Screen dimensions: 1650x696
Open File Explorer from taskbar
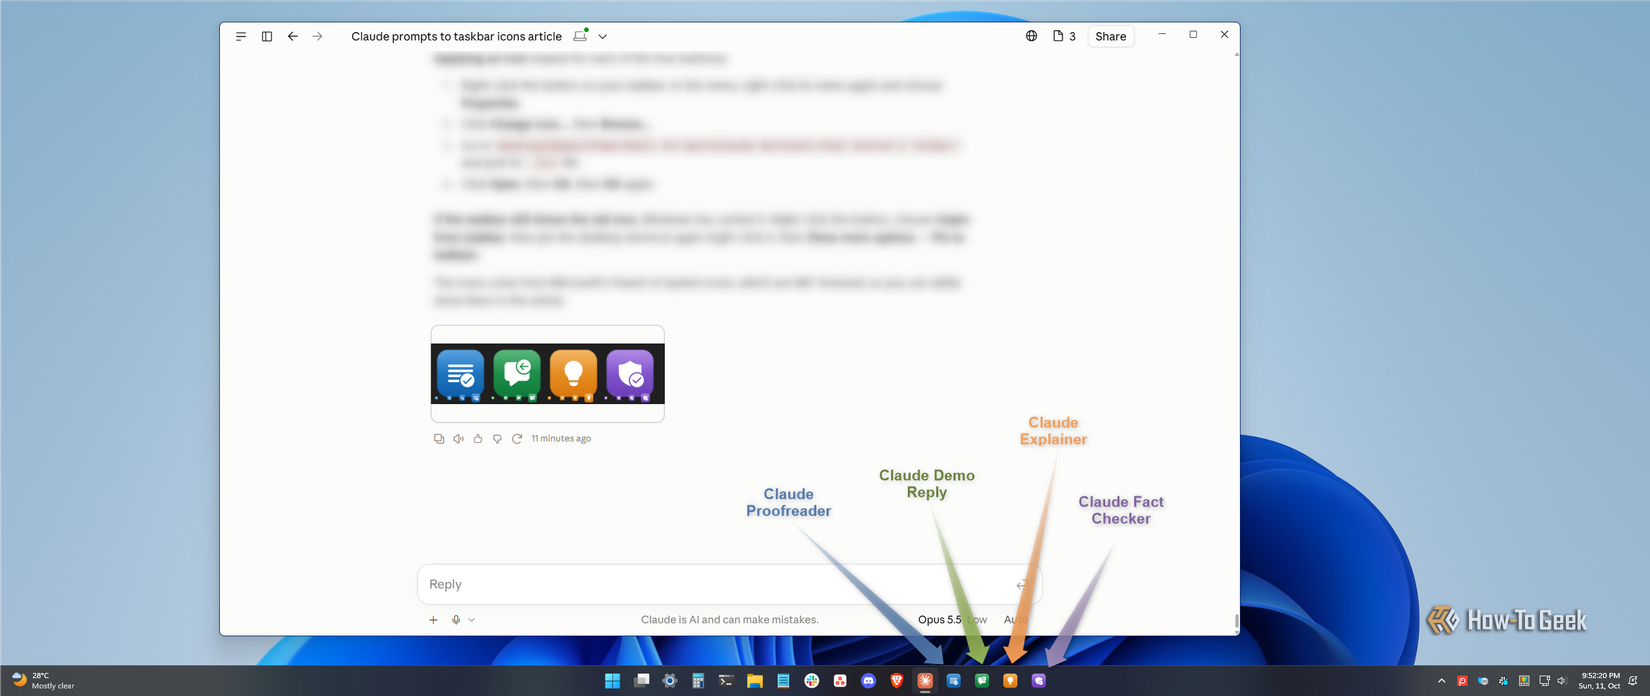[x=755, y=681]
